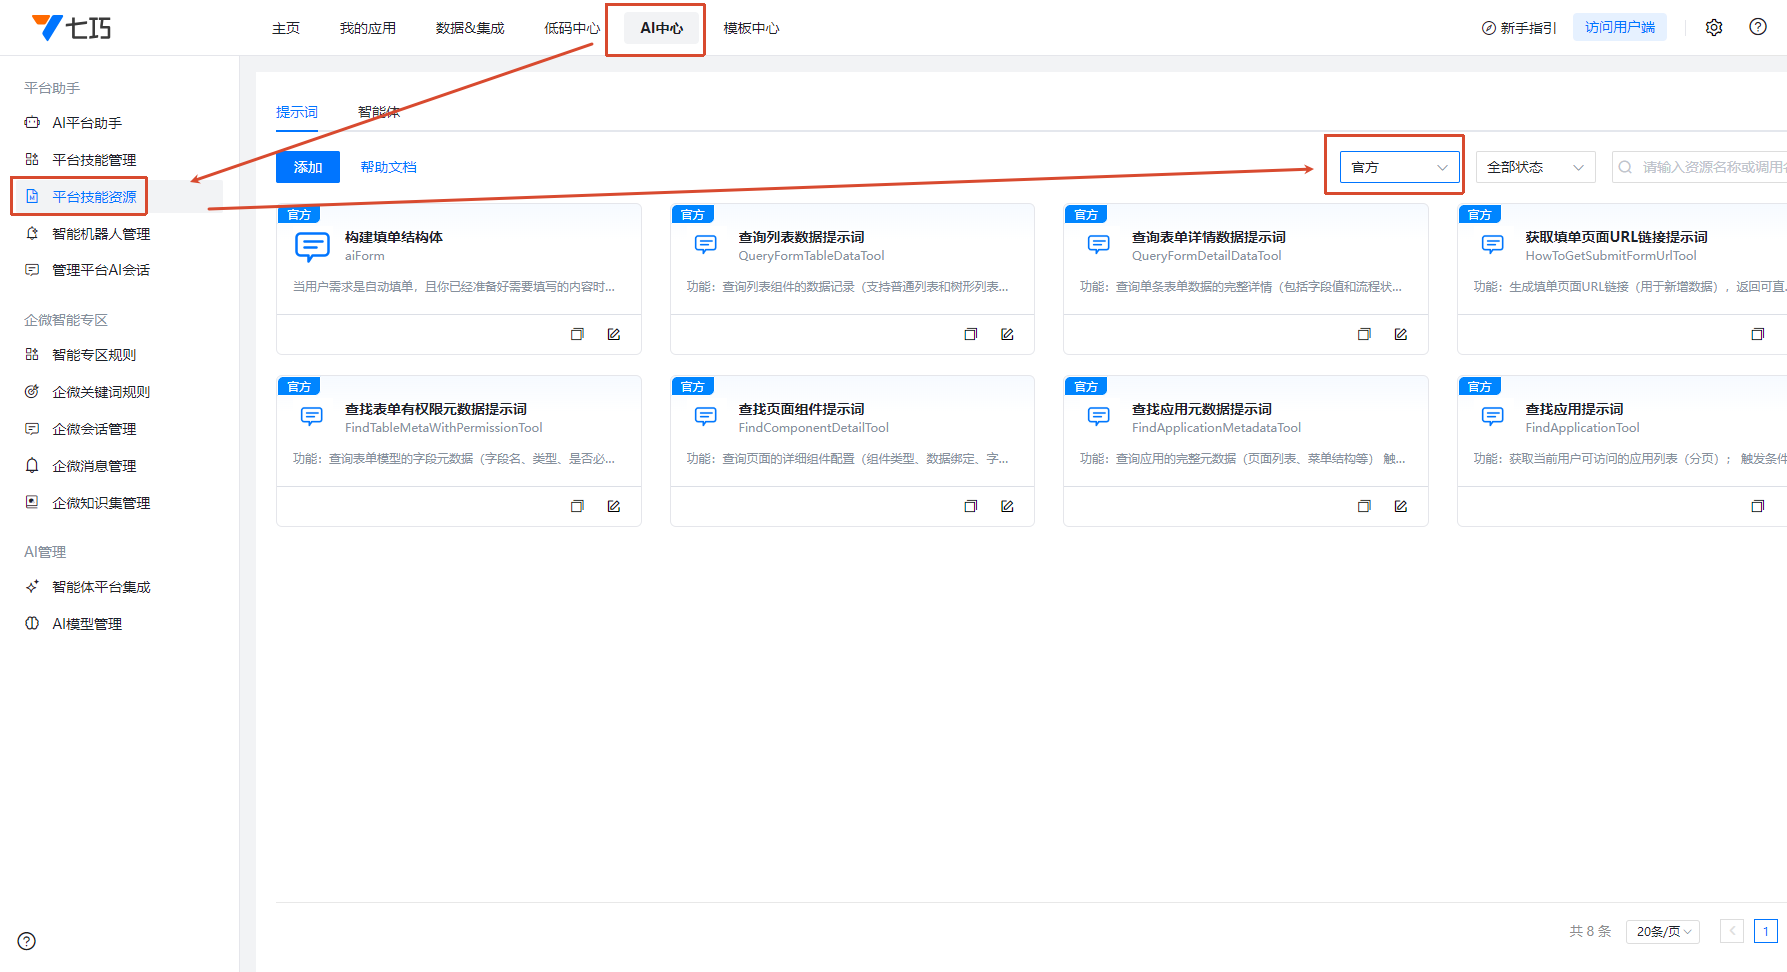Image resolution: width=1787 pixels, height=972 pixels.
Task: Click the 七巧 logo
Action: click(x=71, y=27)
